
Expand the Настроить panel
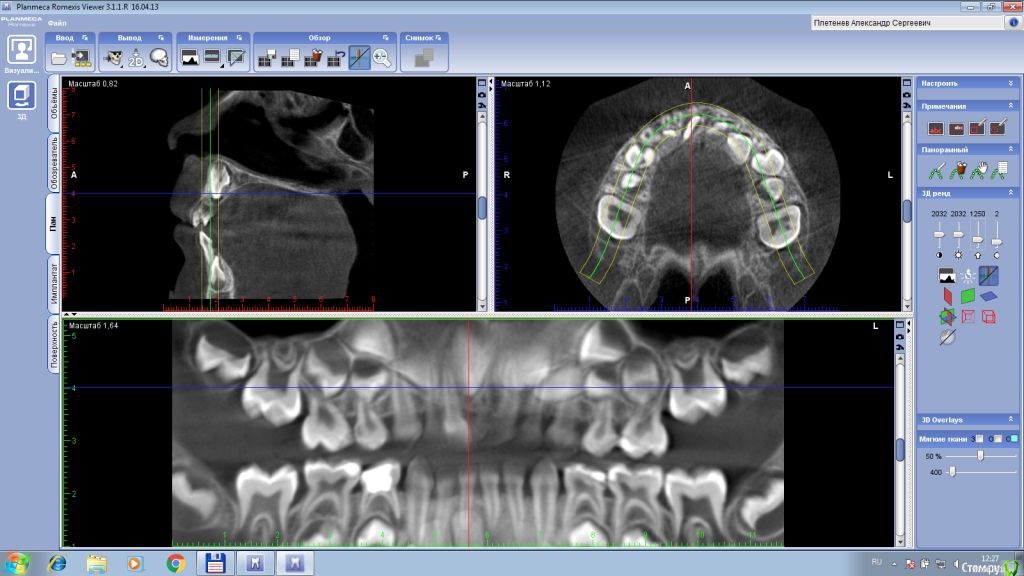[x=1013, y=83]
